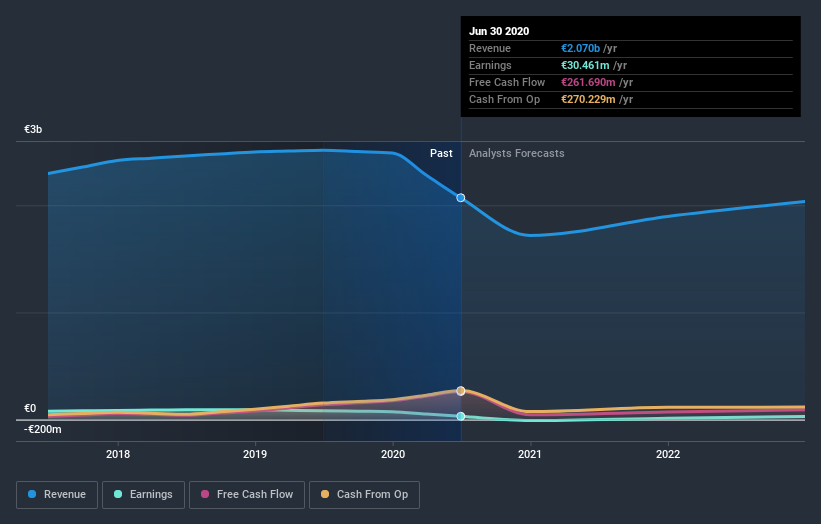Screen dimensions: 821x524
Task: Click the 2019 x-axis label
Action: pos(255,454)
